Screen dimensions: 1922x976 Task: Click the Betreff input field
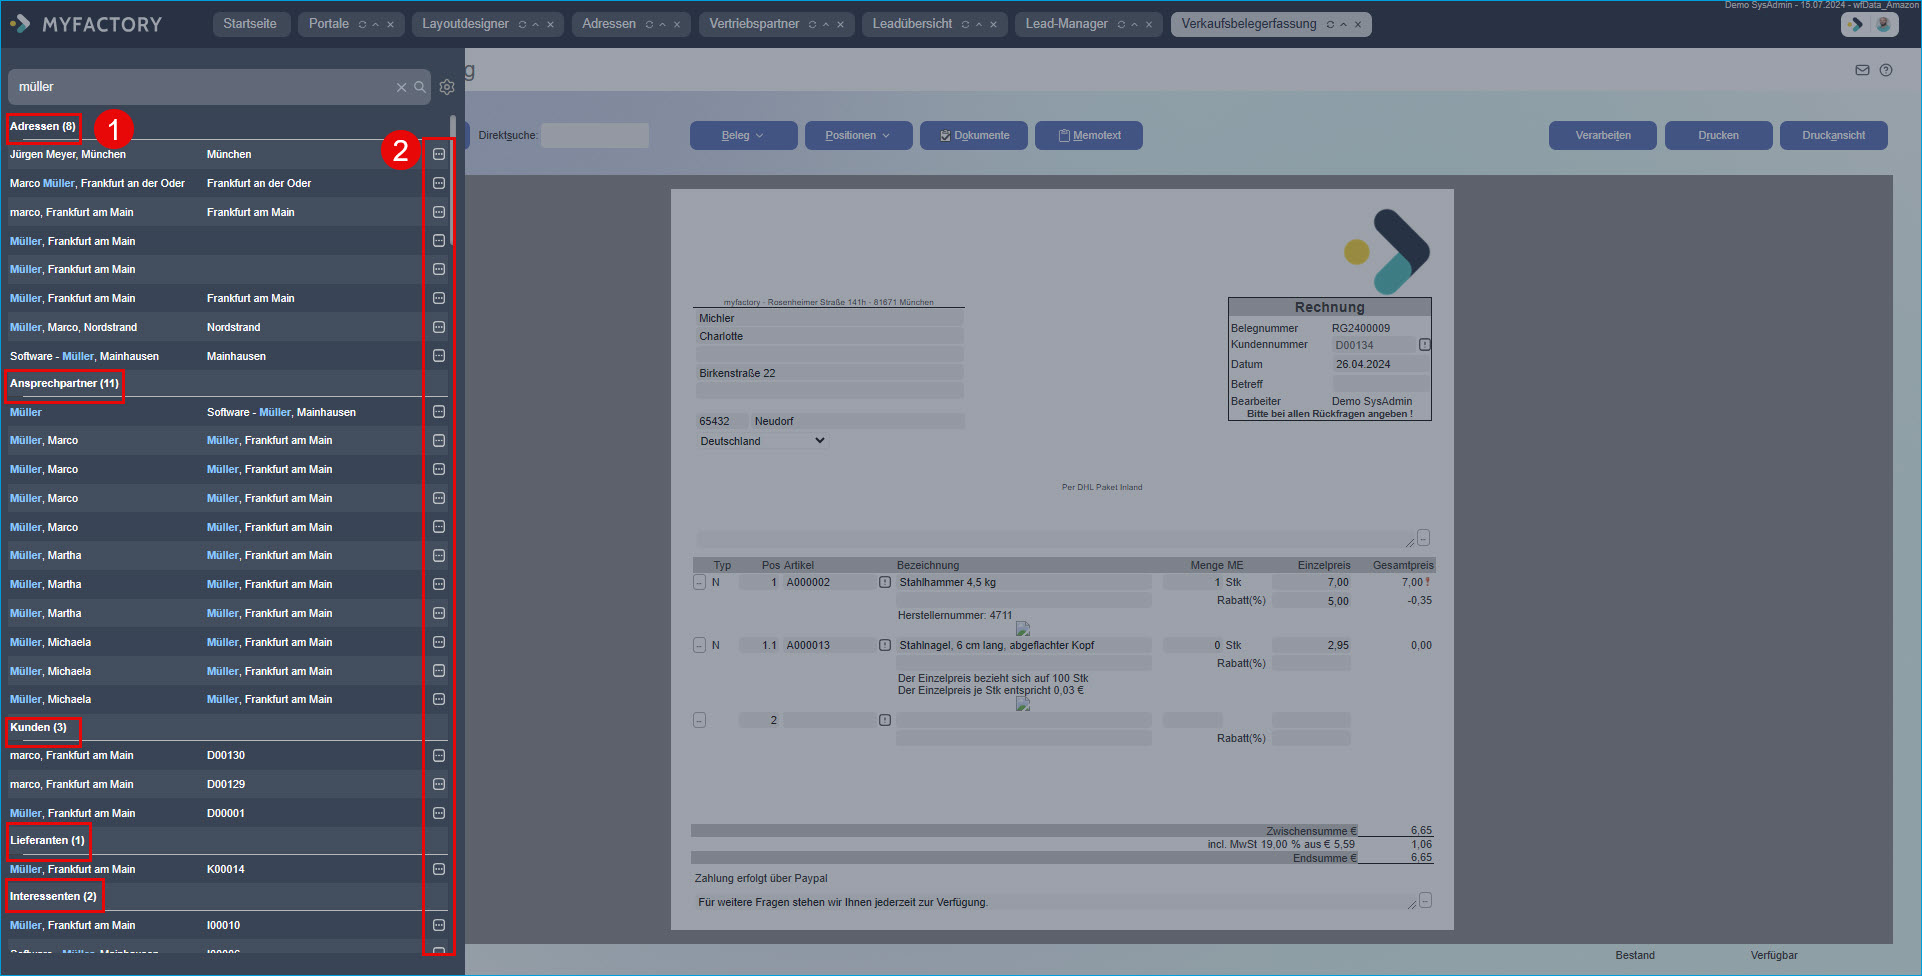(x=1380, y=384)
